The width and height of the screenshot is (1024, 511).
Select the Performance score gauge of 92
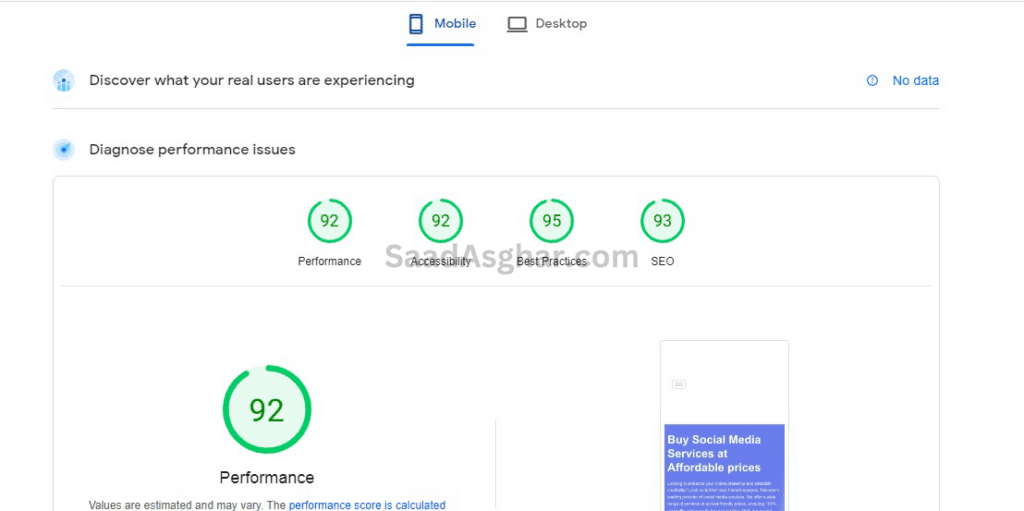(x=330, y=221)
